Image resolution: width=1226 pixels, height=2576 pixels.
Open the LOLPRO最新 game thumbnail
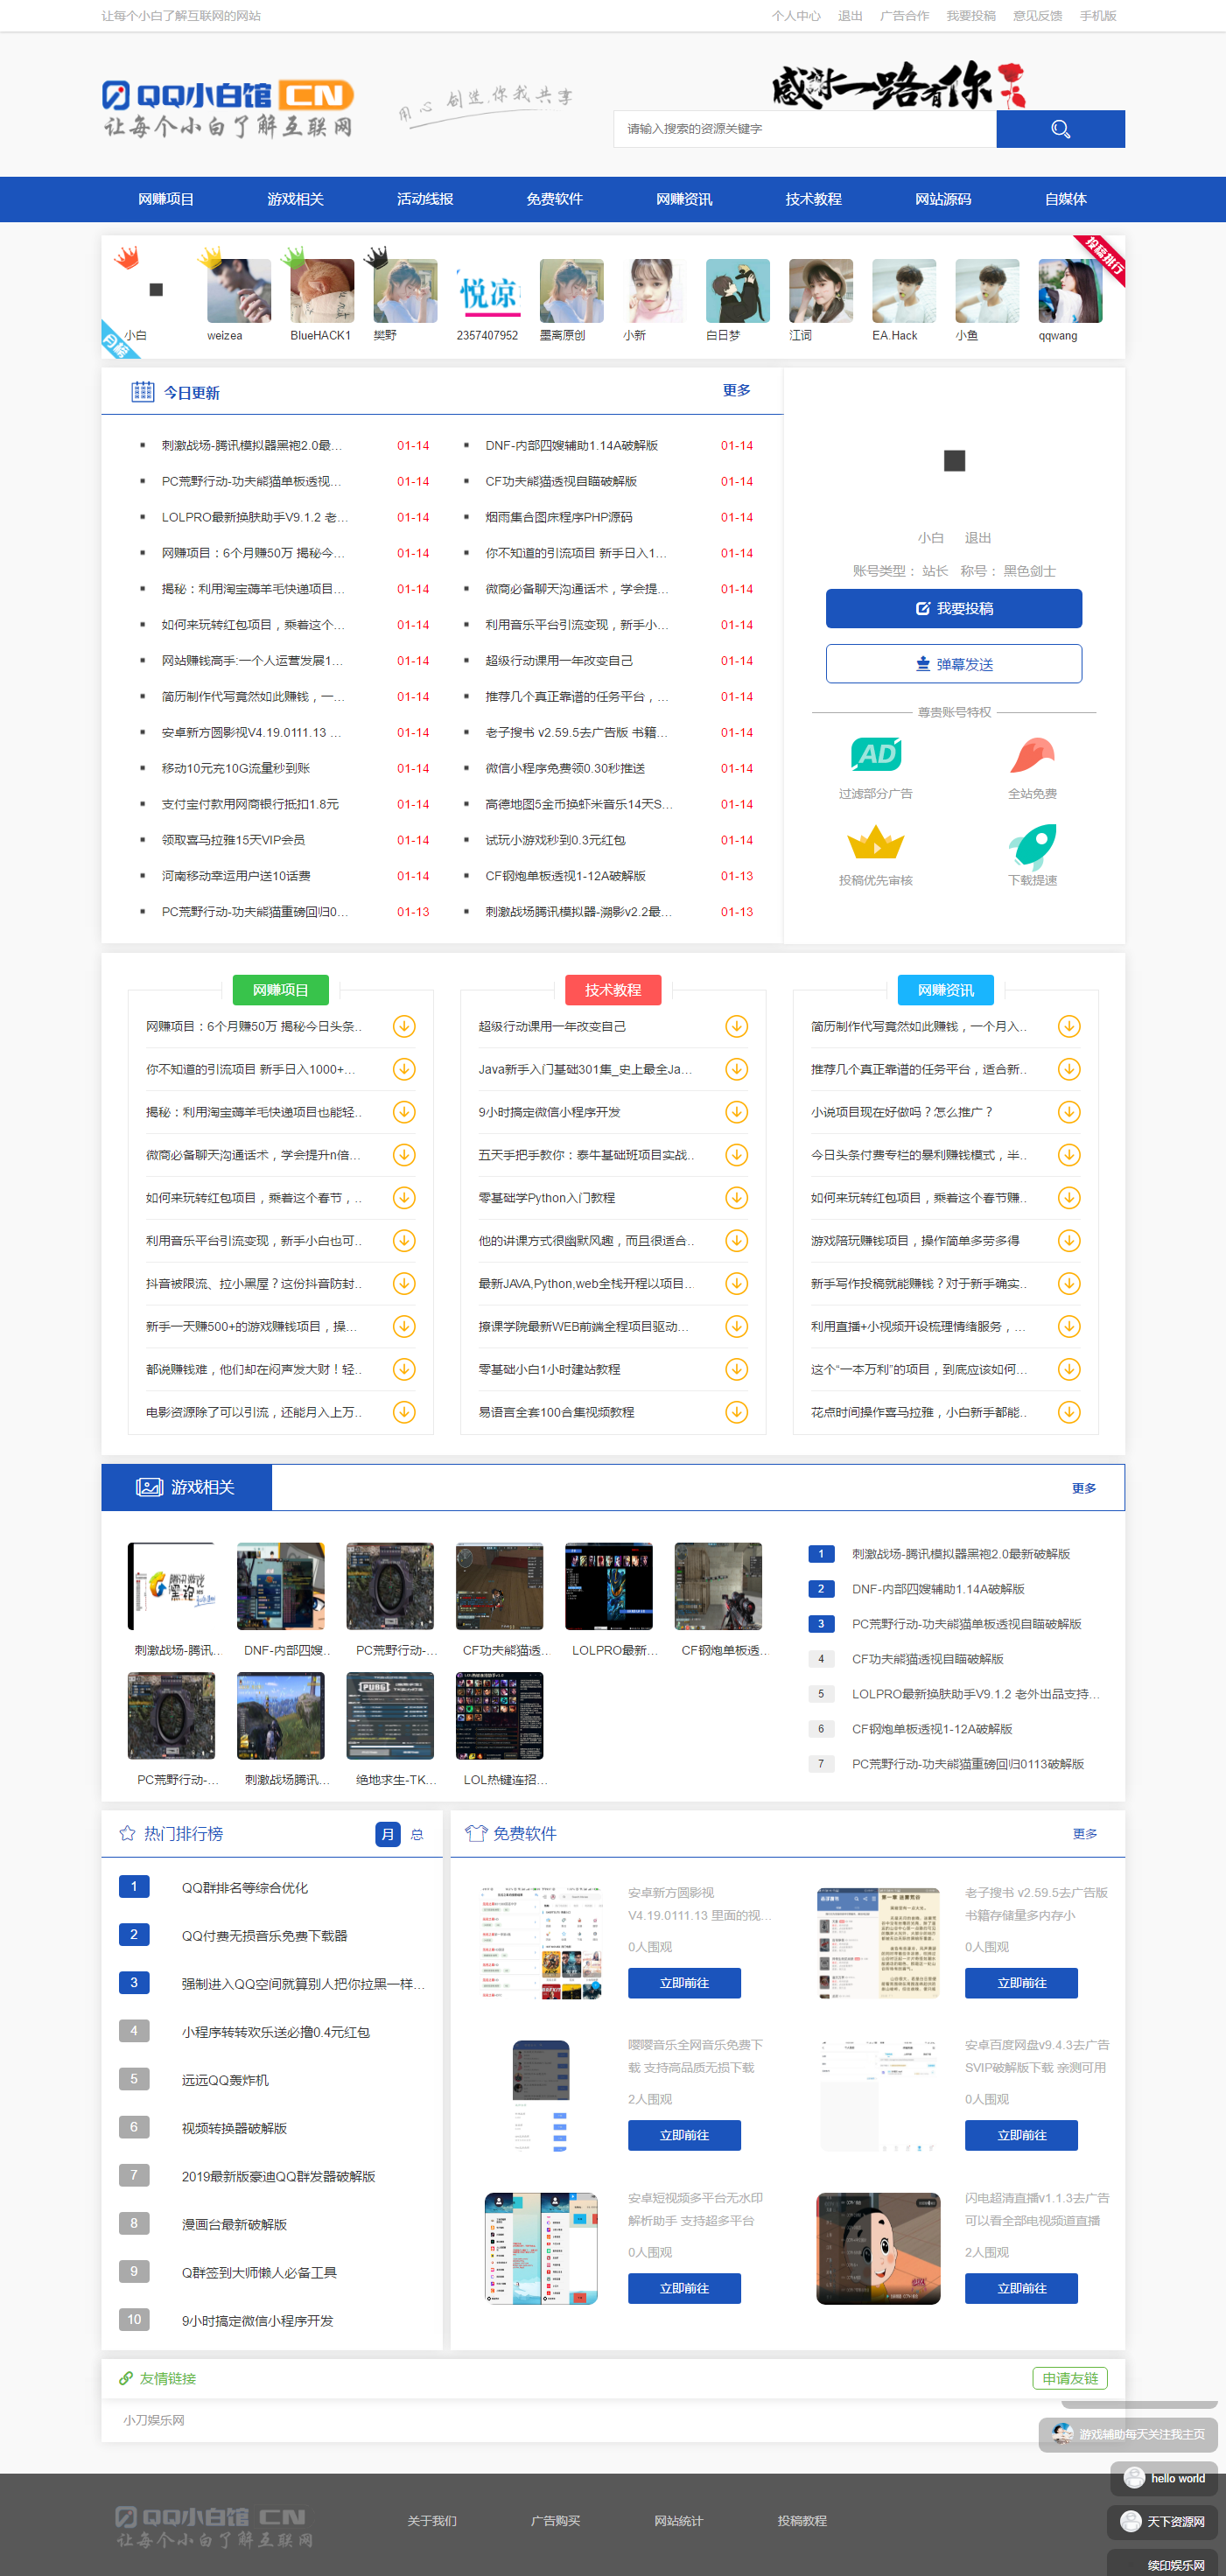[x=609, y=1586]
